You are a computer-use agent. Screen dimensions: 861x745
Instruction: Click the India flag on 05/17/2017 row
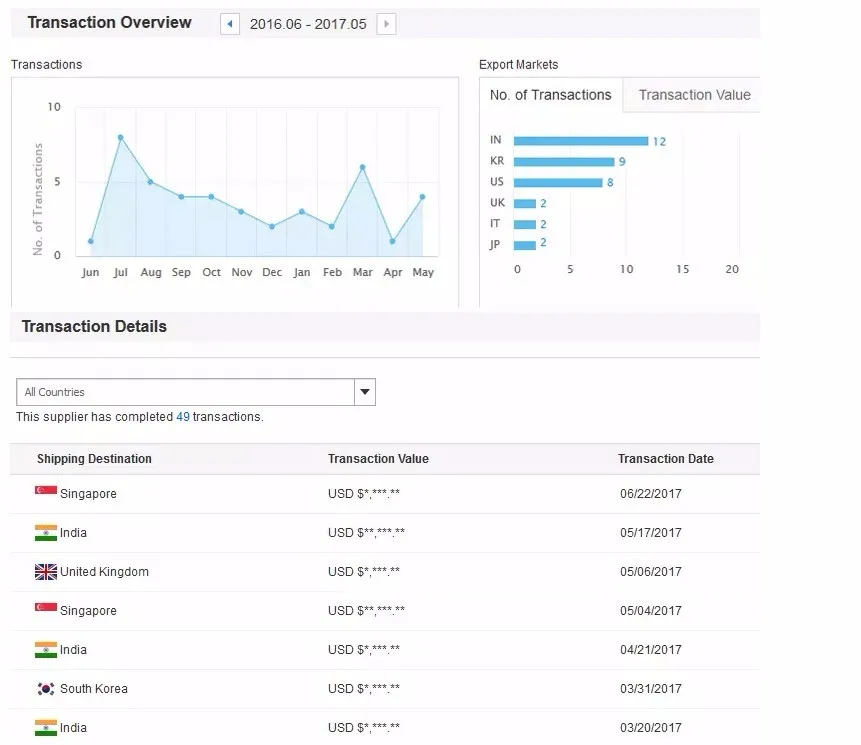pos(46,532)
